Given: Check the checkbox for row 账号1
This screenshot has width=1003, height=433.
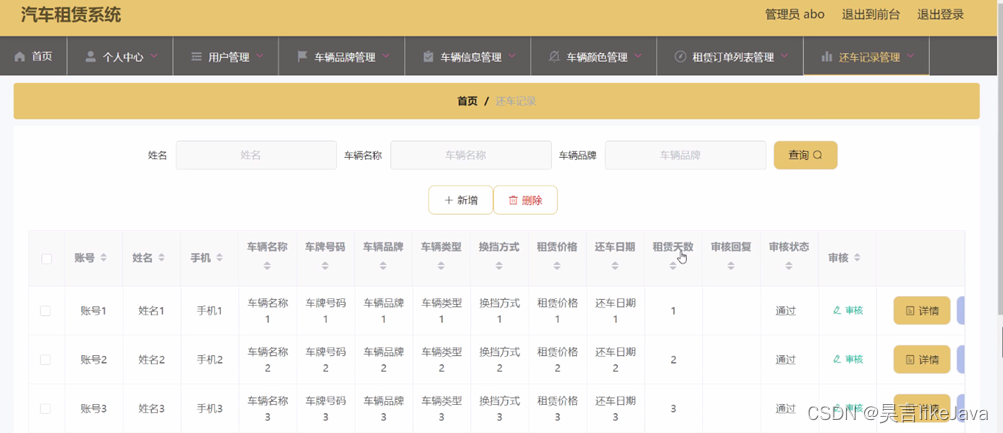Looking at the screenshot, I should point(45,311).
